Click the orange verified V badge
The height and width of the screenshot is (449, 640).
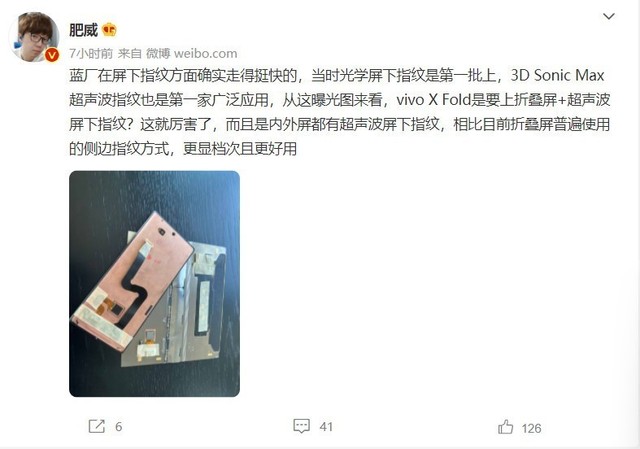click(52, 55)
